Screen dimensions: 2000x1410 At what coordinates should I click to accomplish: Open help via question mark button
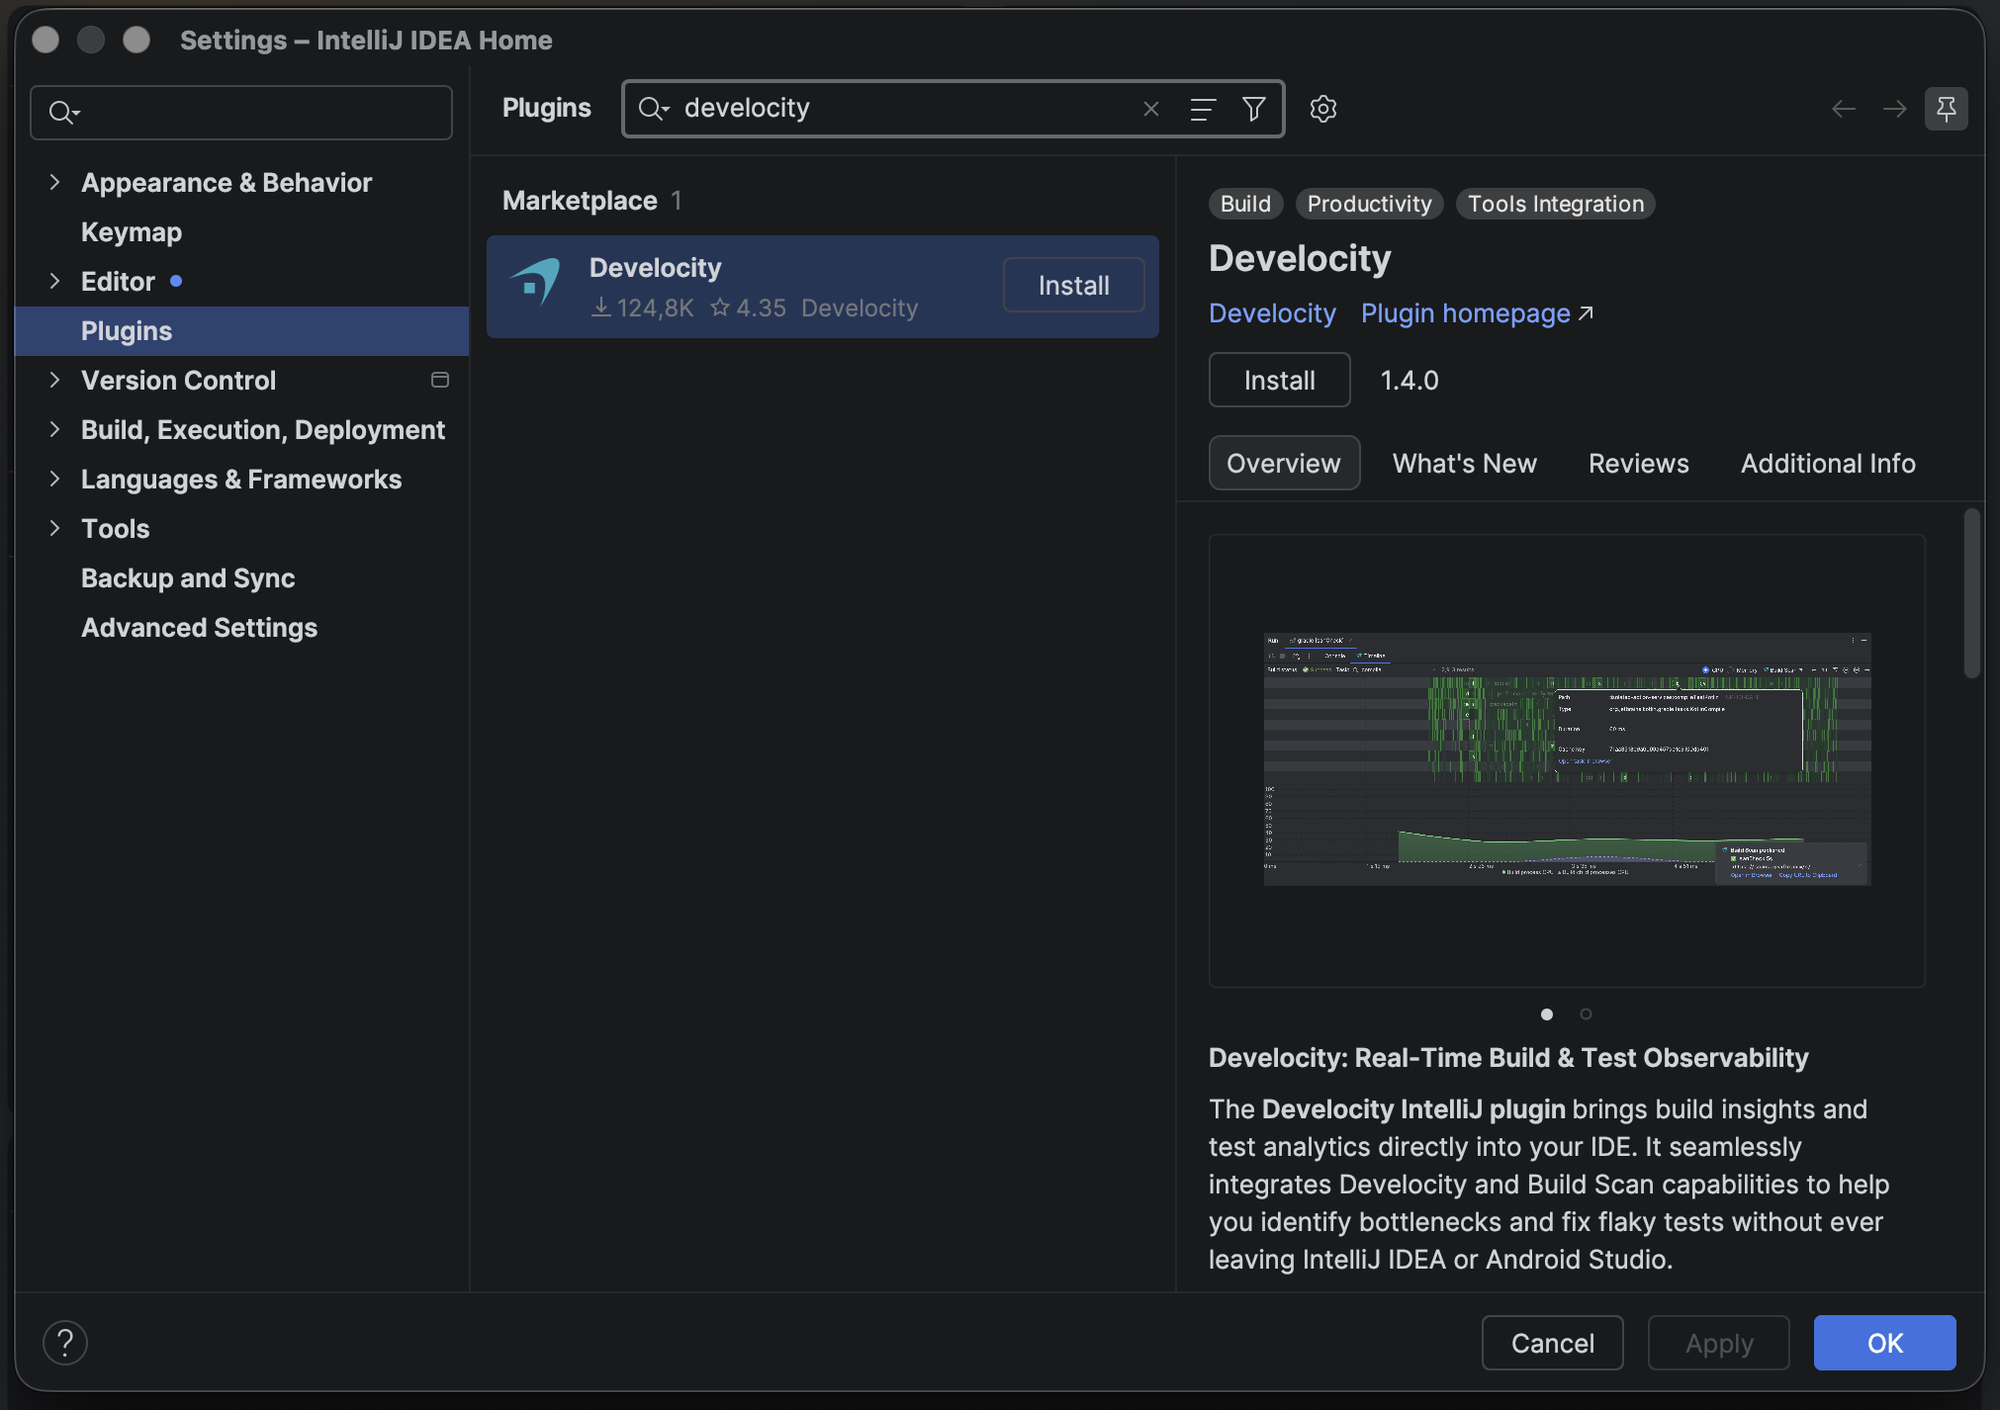pyautogui.click(x=65, y=1342)
